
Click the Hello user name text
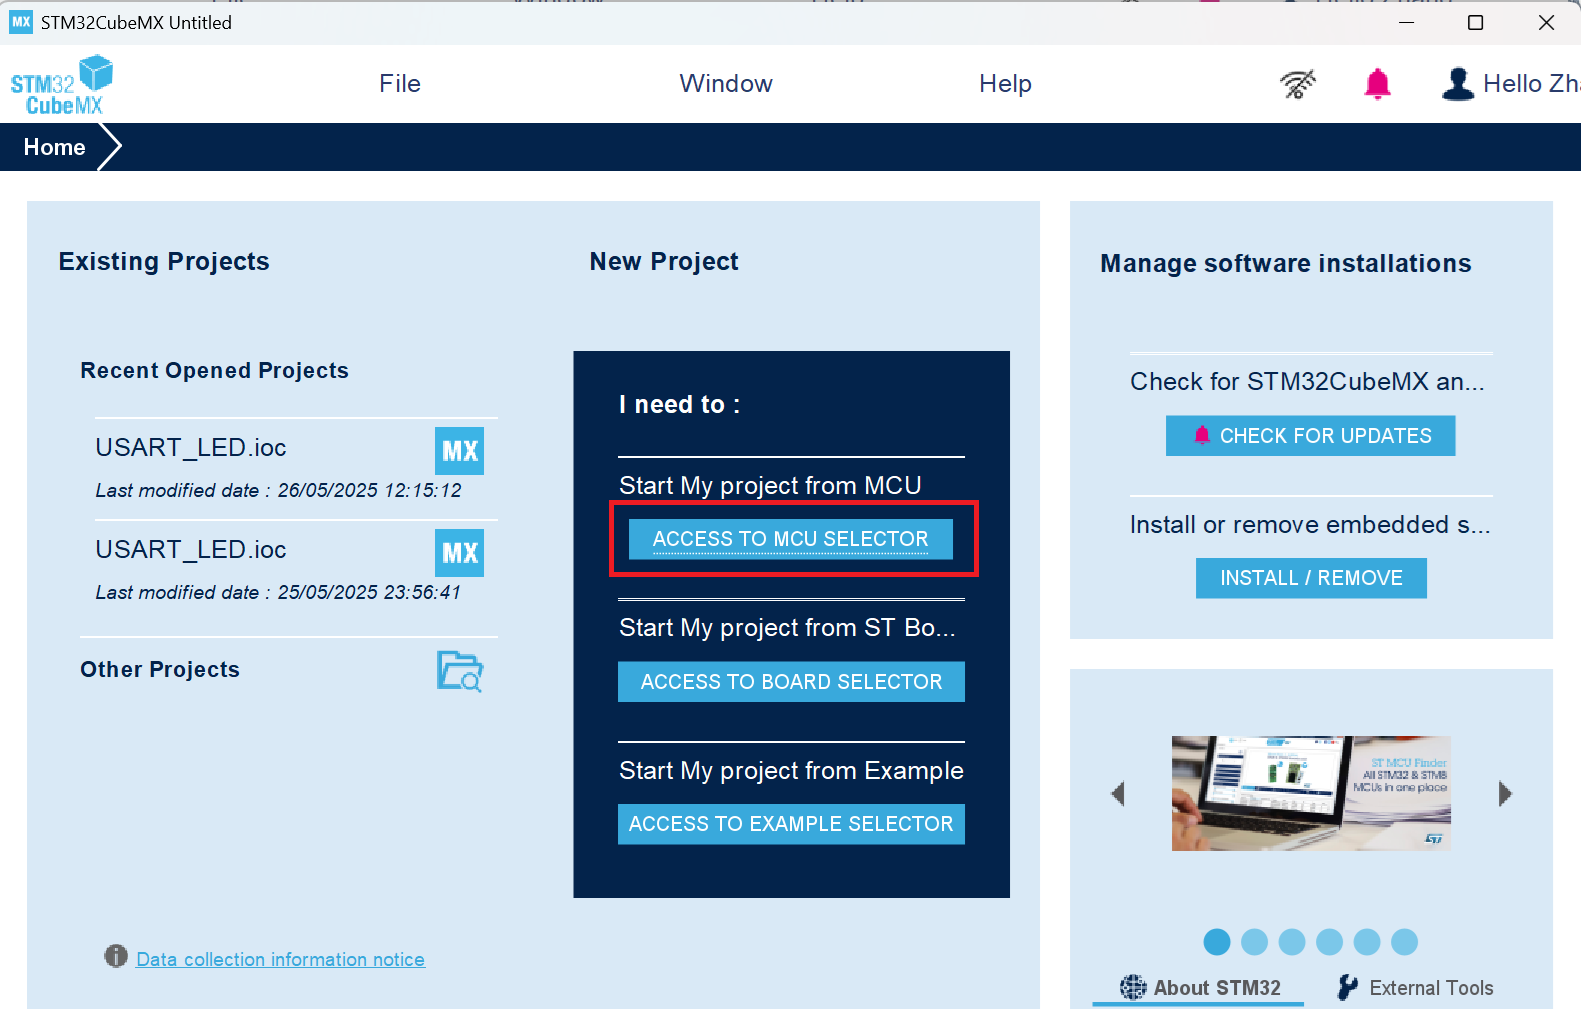[1531, 84]
